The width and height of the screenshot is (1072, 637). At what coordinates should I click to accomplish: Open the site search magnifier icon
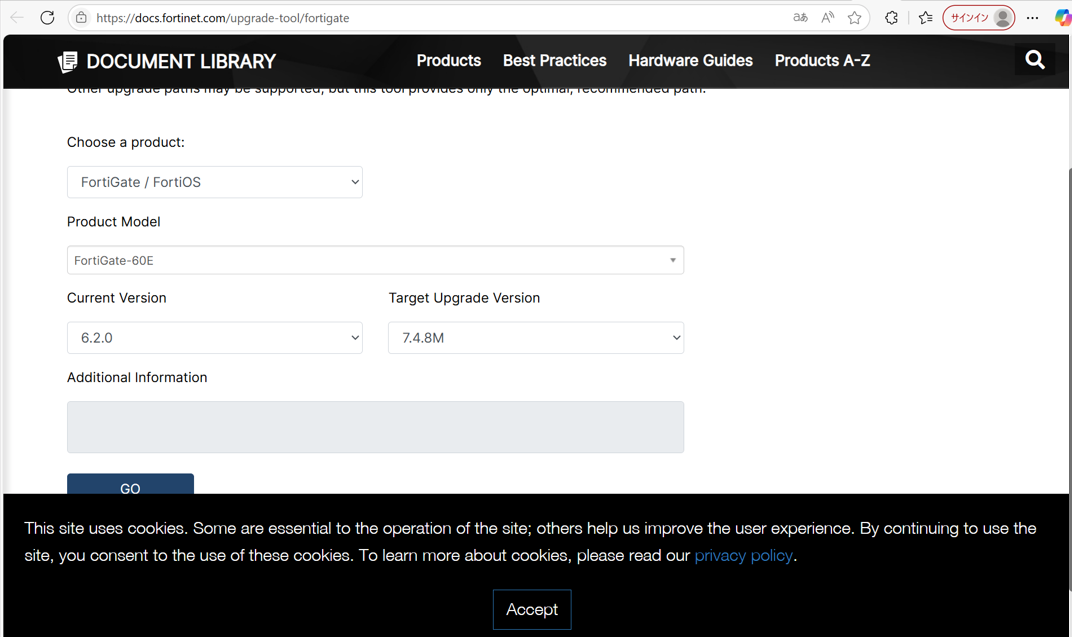coord(1035,60)
